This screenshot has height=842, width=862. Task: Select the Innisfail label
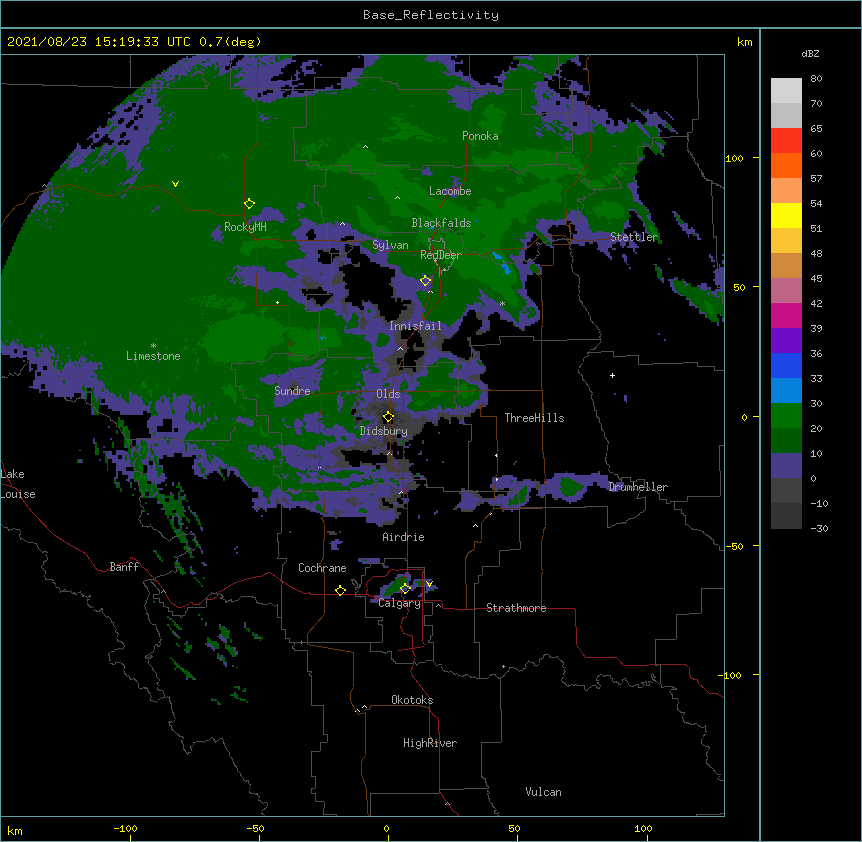pyautogui.click(x=415, y=326)
